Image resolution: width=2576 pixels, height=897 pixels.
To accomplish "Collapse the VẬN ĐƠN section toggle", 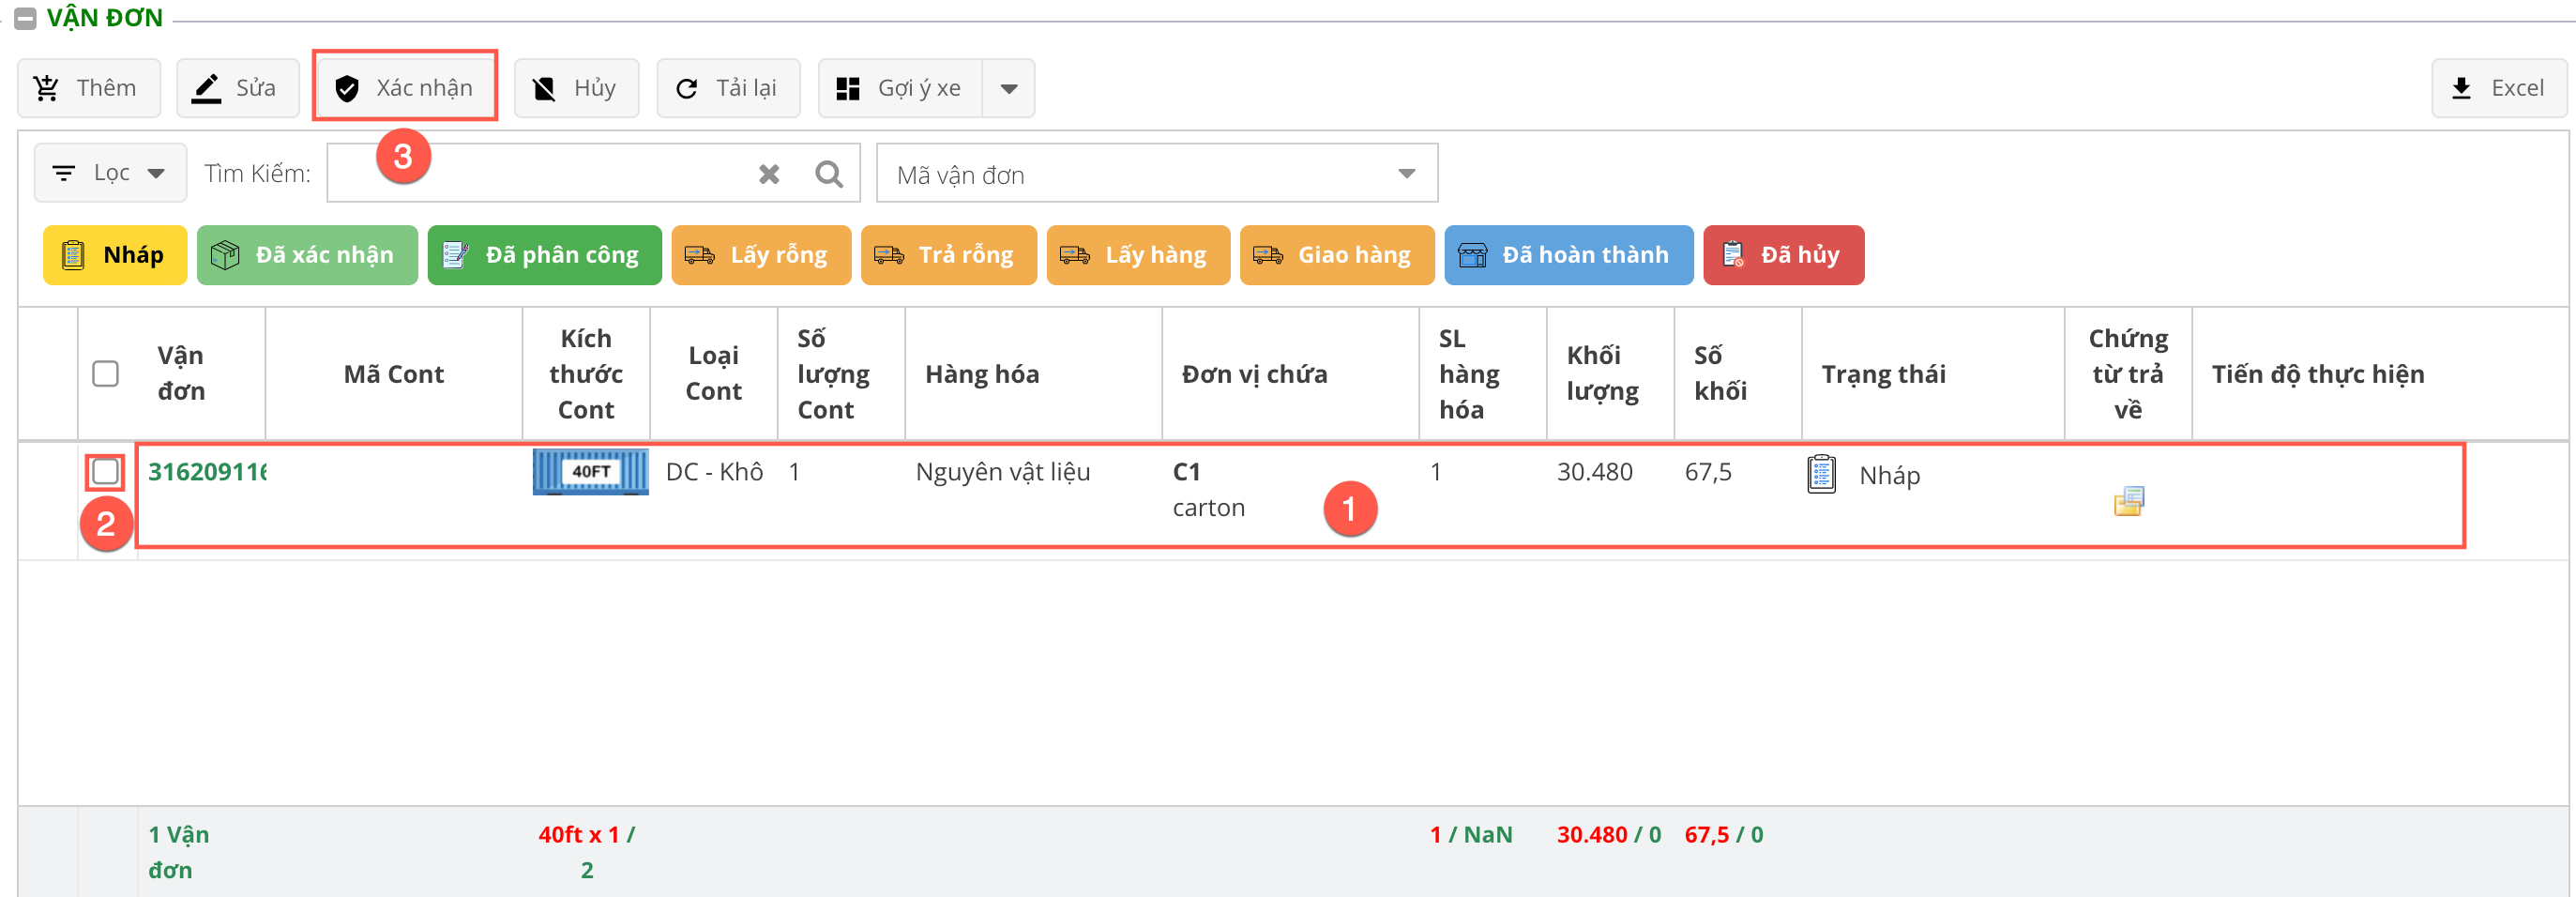I will click(x=25, y=18).
